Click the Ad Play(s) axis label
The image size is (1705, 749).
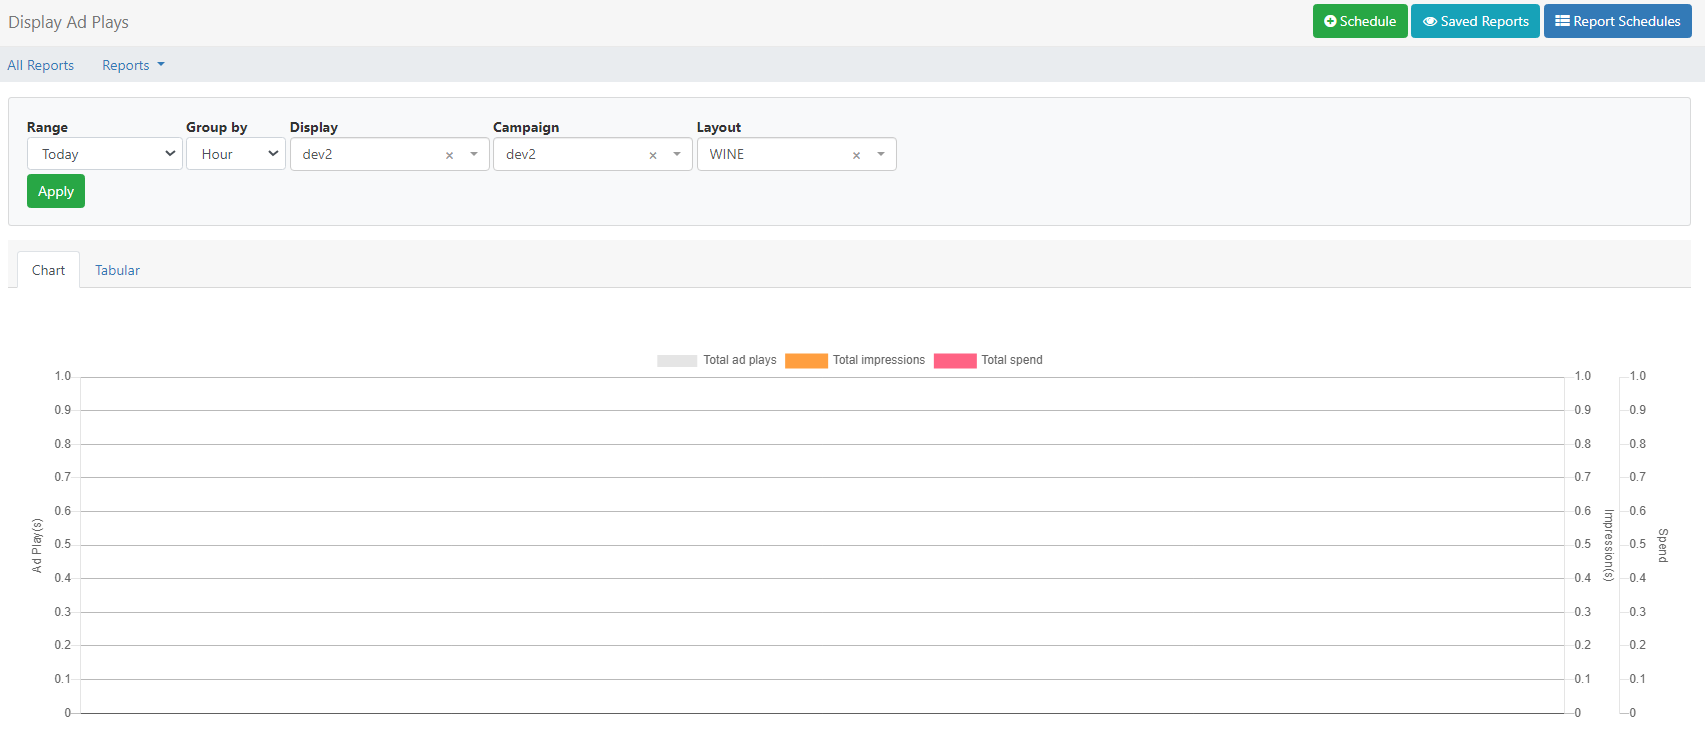point(37,545)
